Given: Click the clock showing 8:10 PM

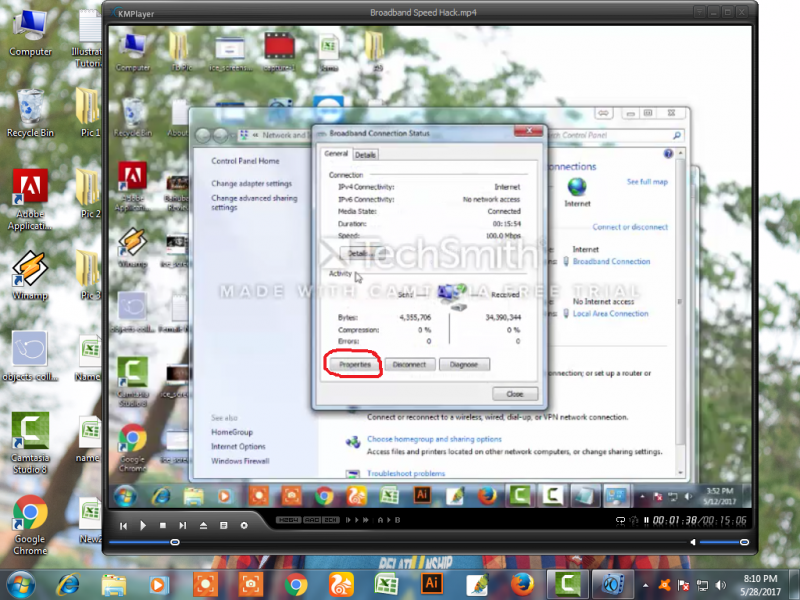Looking at the screenshot, I should 760,585.
